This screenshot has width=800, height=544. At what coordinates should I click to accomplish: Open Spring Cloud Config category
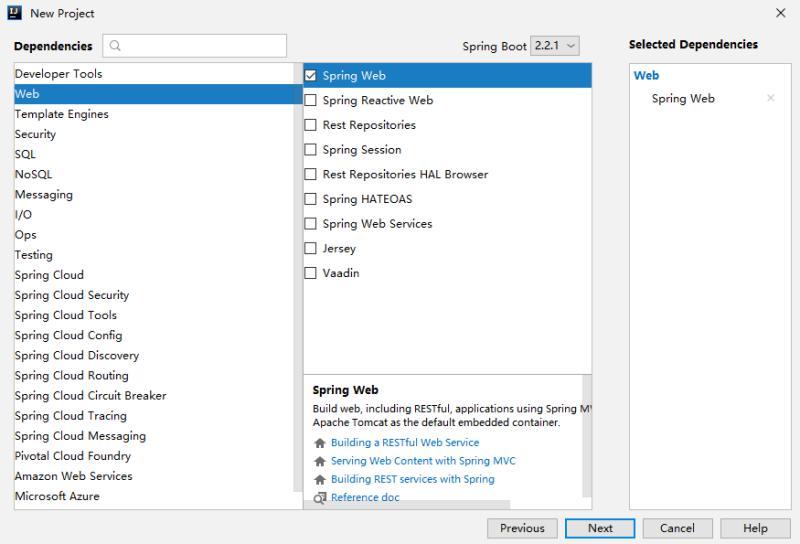tap(154, 335)
